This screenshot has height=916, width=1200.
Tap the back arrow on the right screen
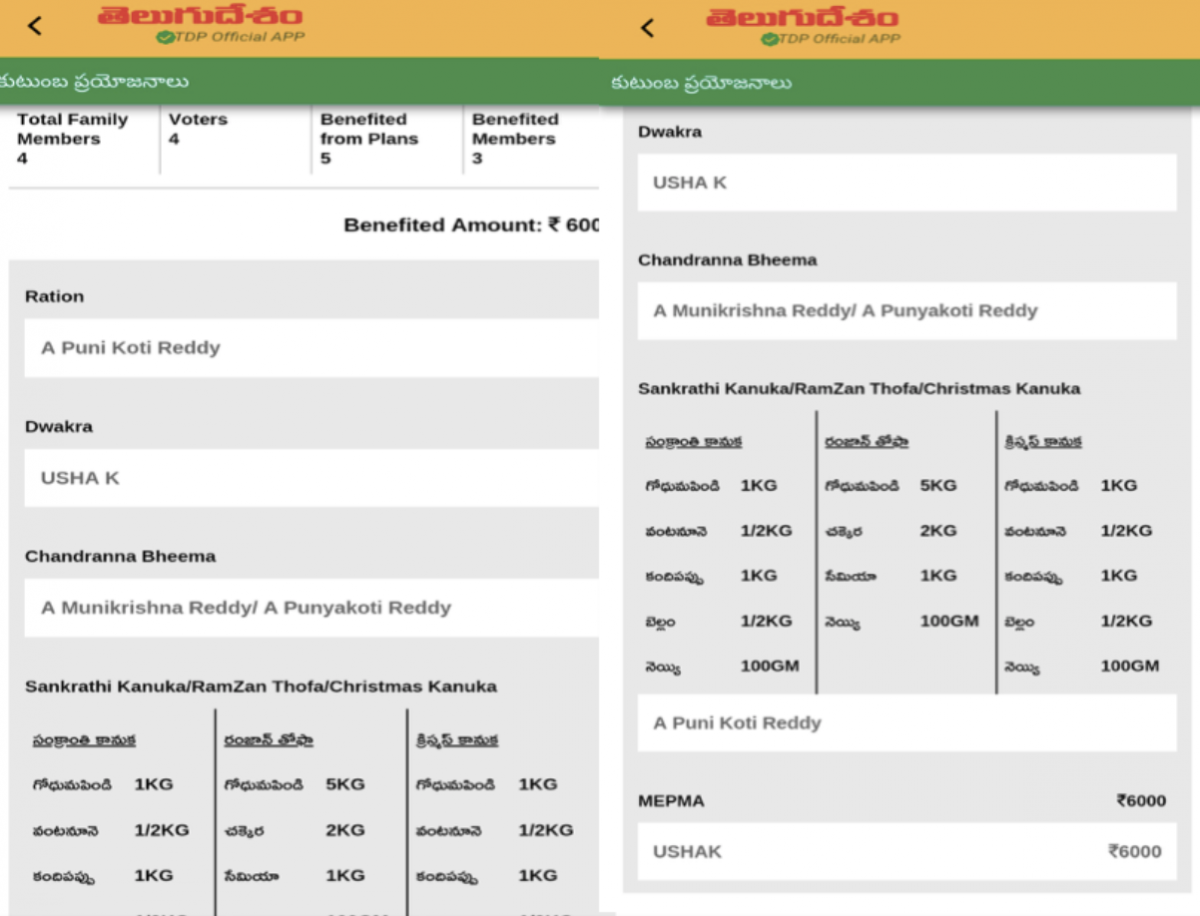coord(647,28)
